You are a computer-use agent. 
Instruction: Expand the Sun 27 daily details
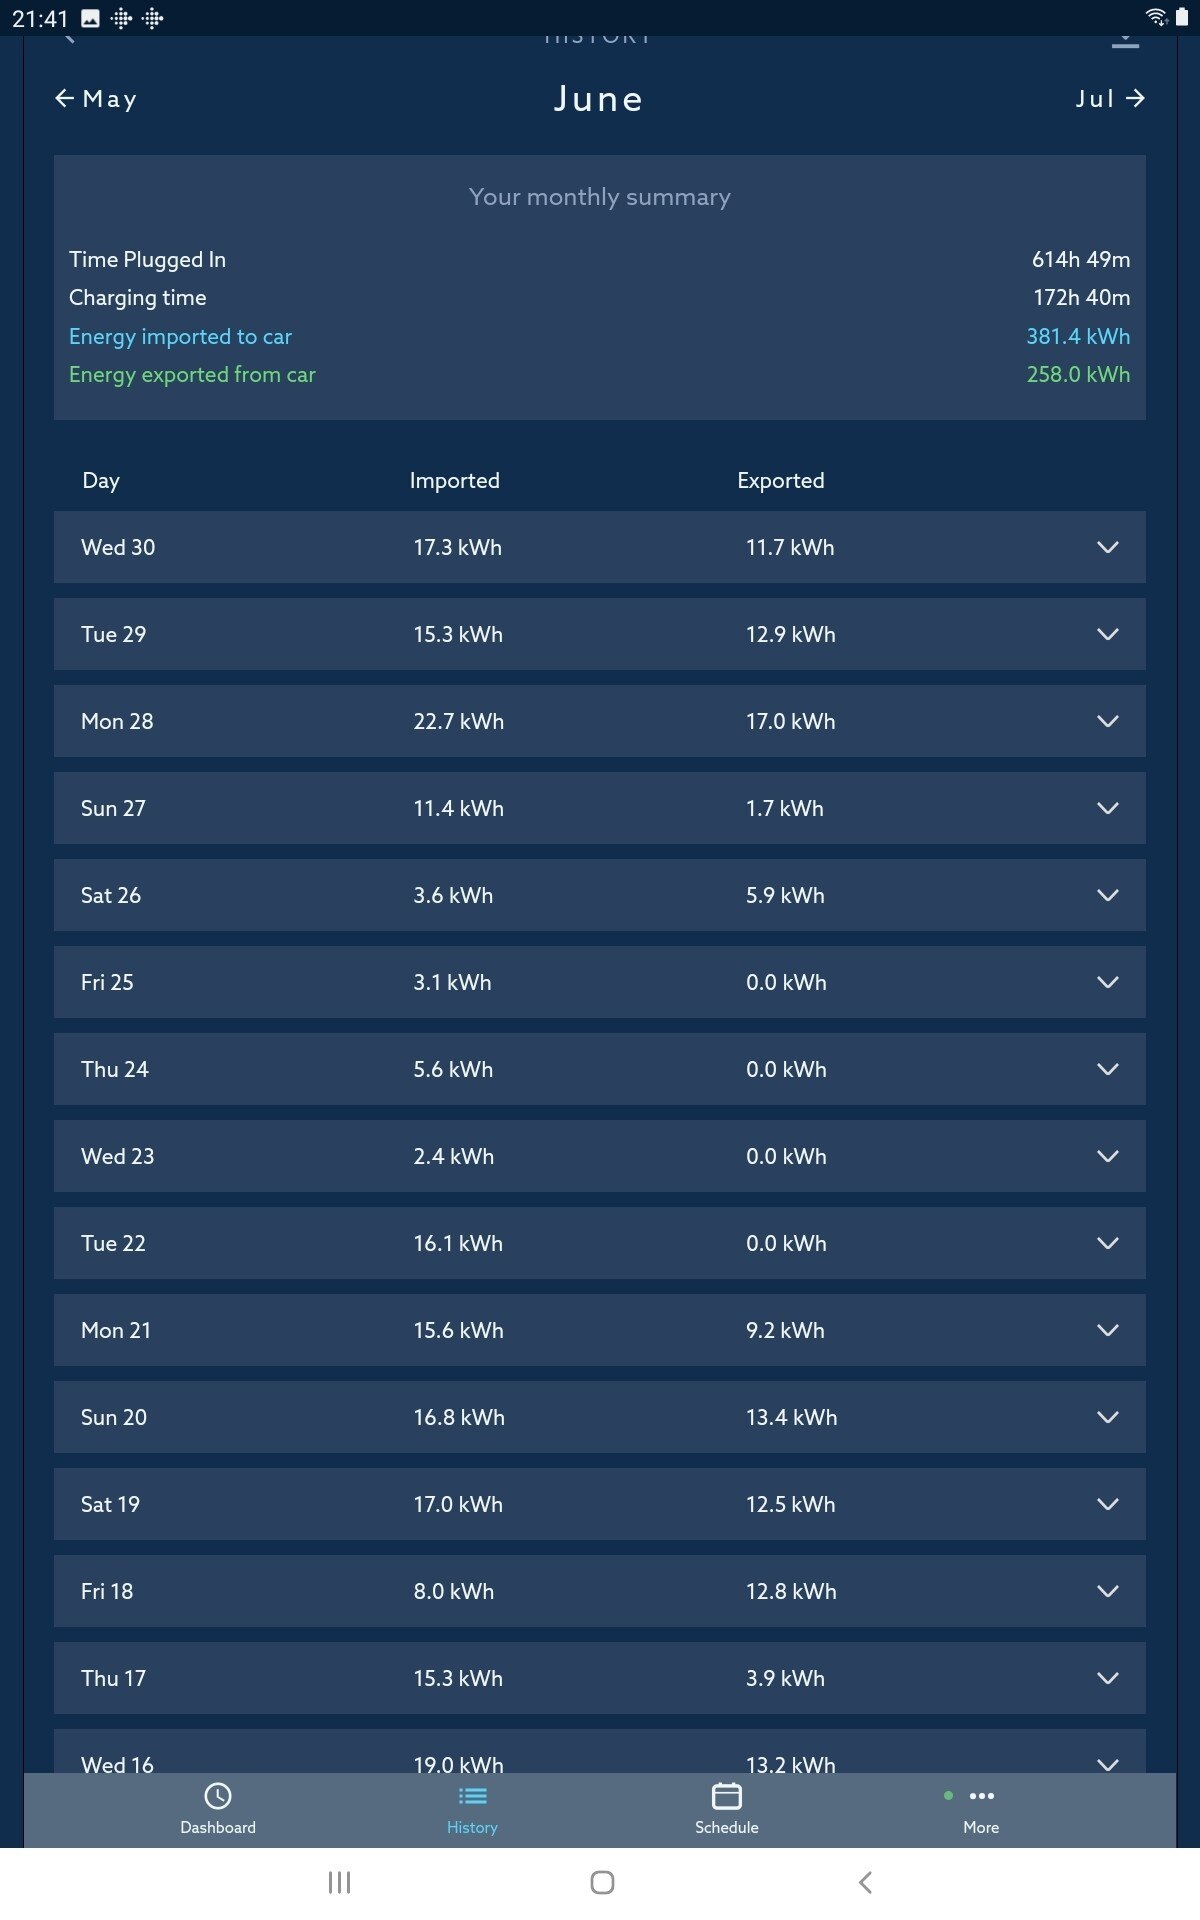1106,808
